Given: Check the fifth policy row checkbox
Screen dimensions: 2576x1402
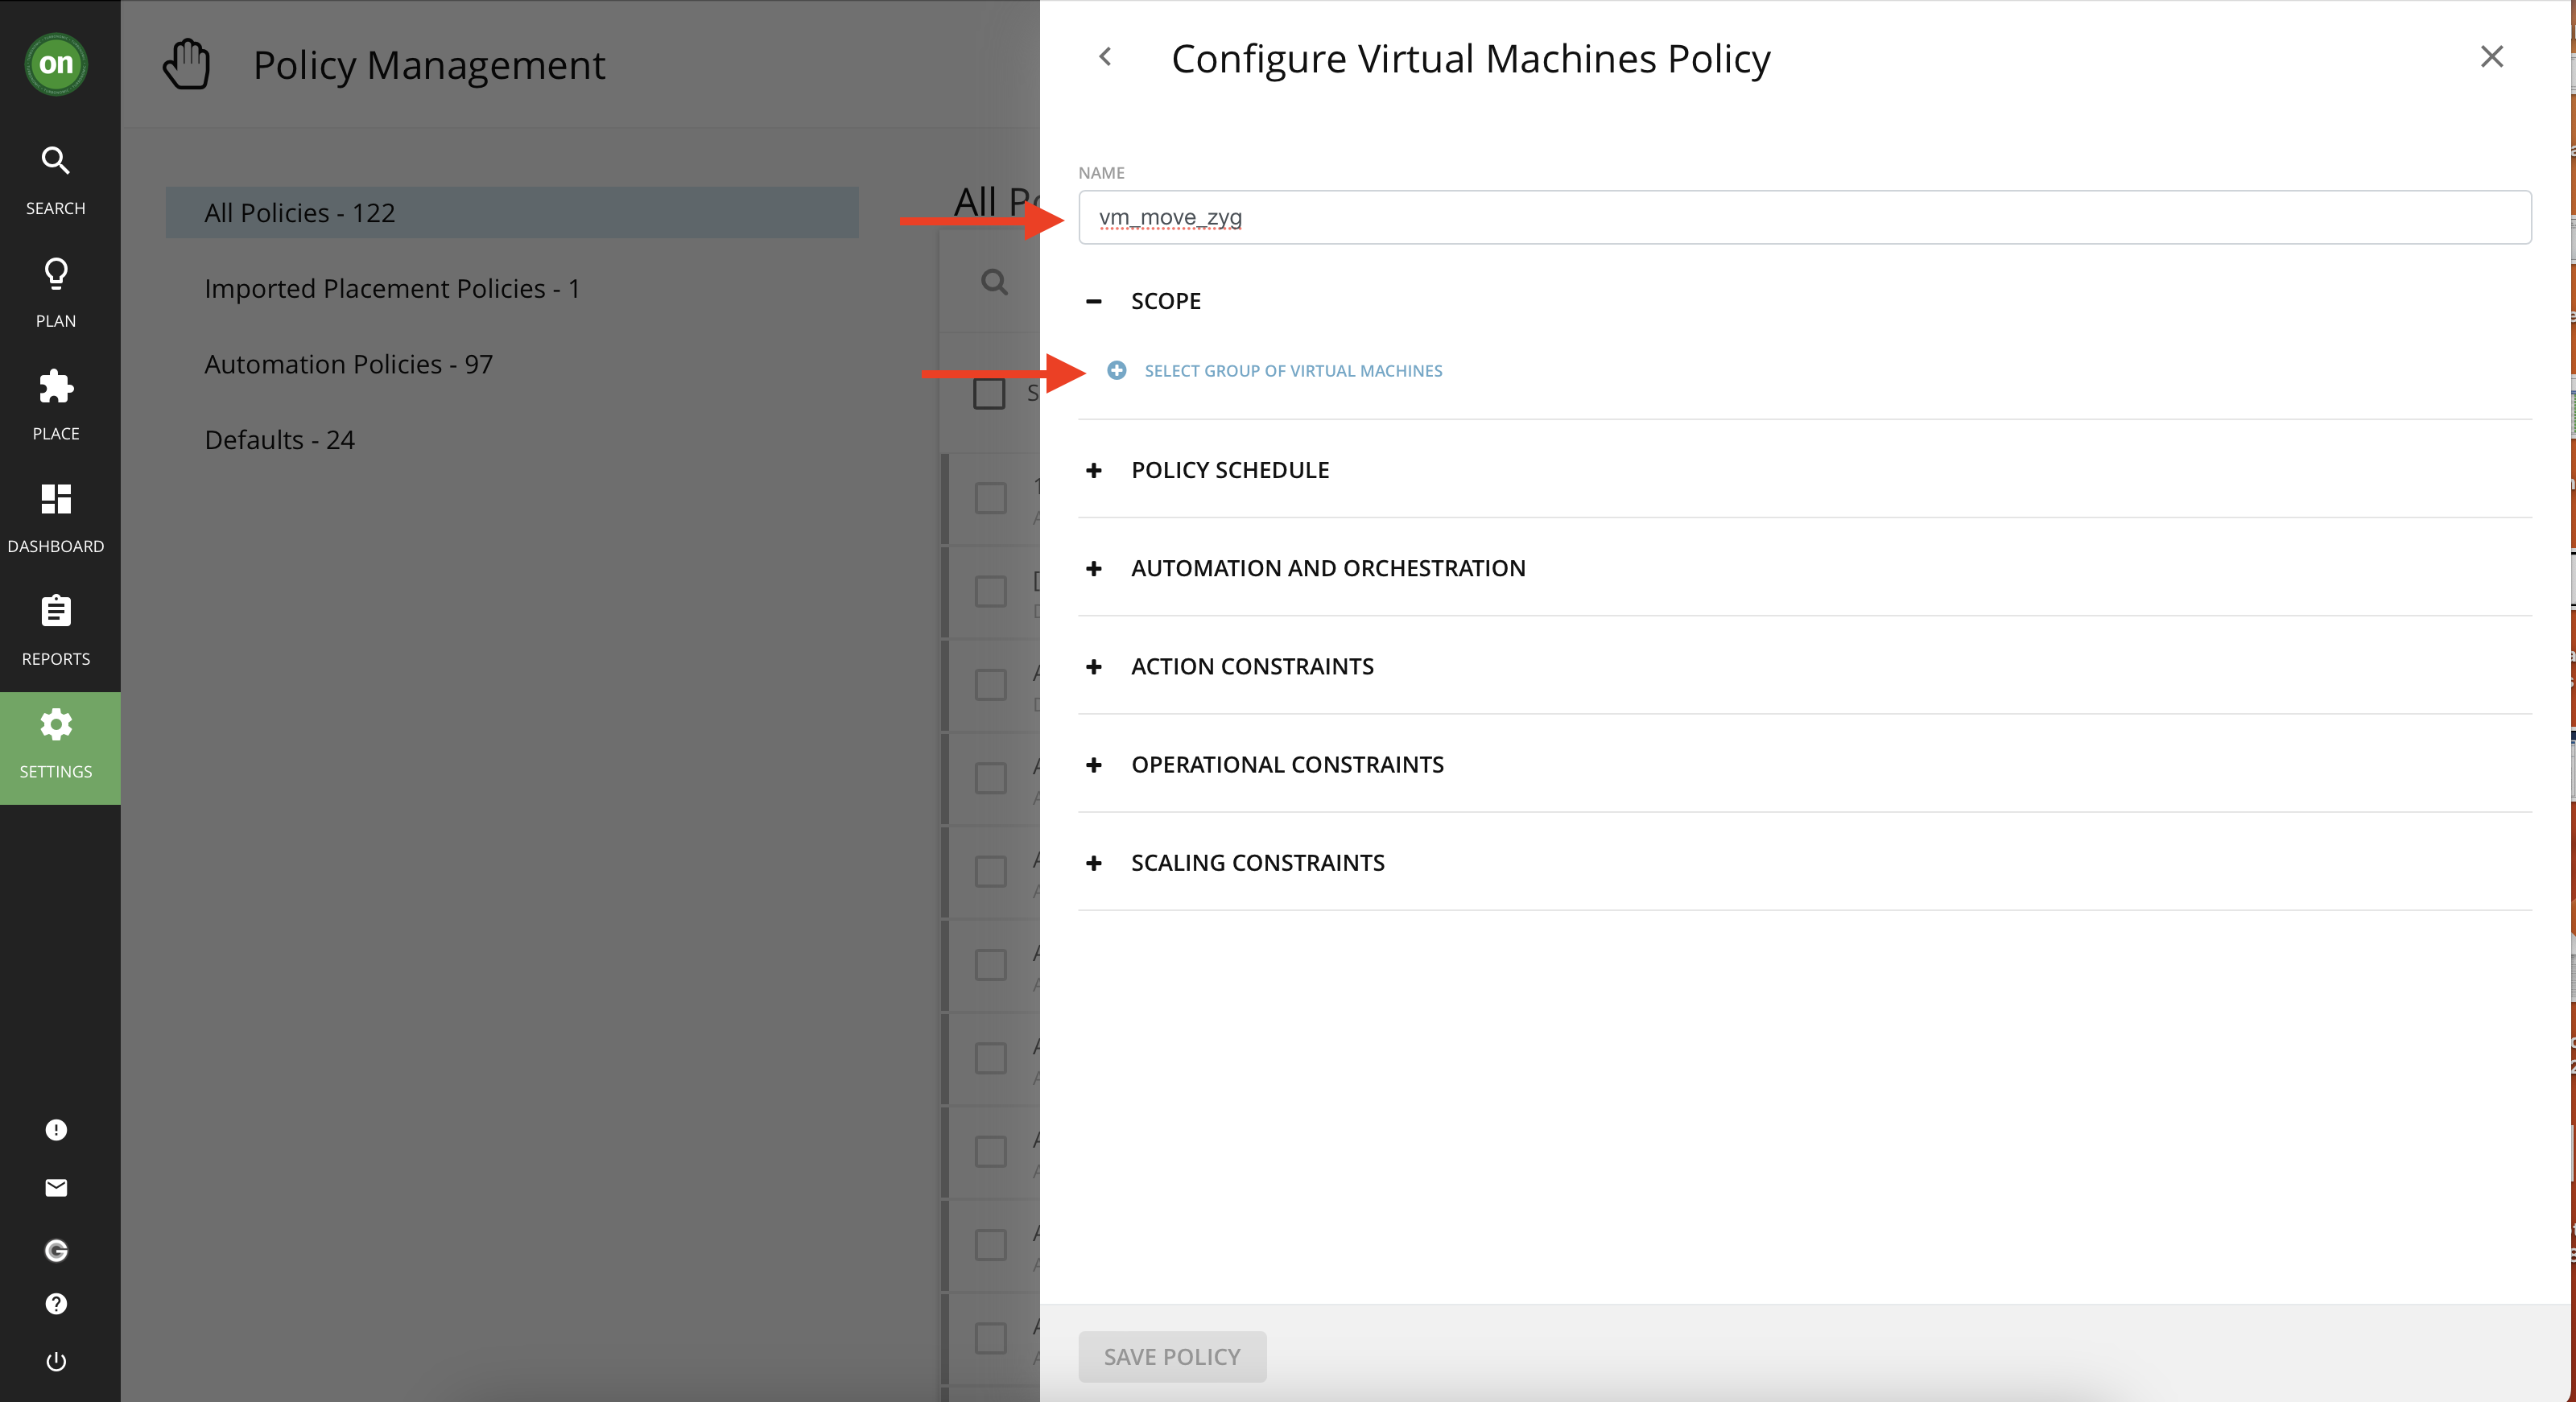Looking at the screenshot, I should 990,870.
